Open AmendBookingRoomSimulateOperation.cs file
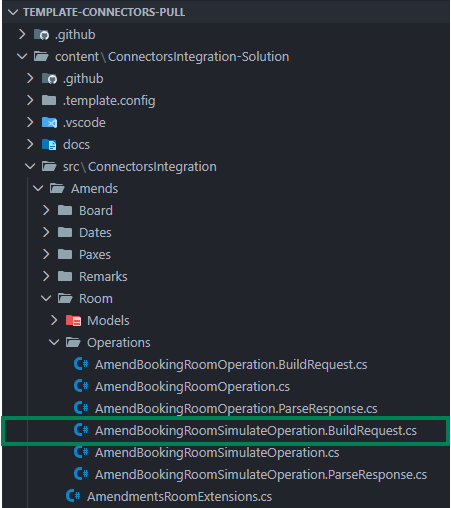Screen dimensions: 451x508 [x=217, y=453]
